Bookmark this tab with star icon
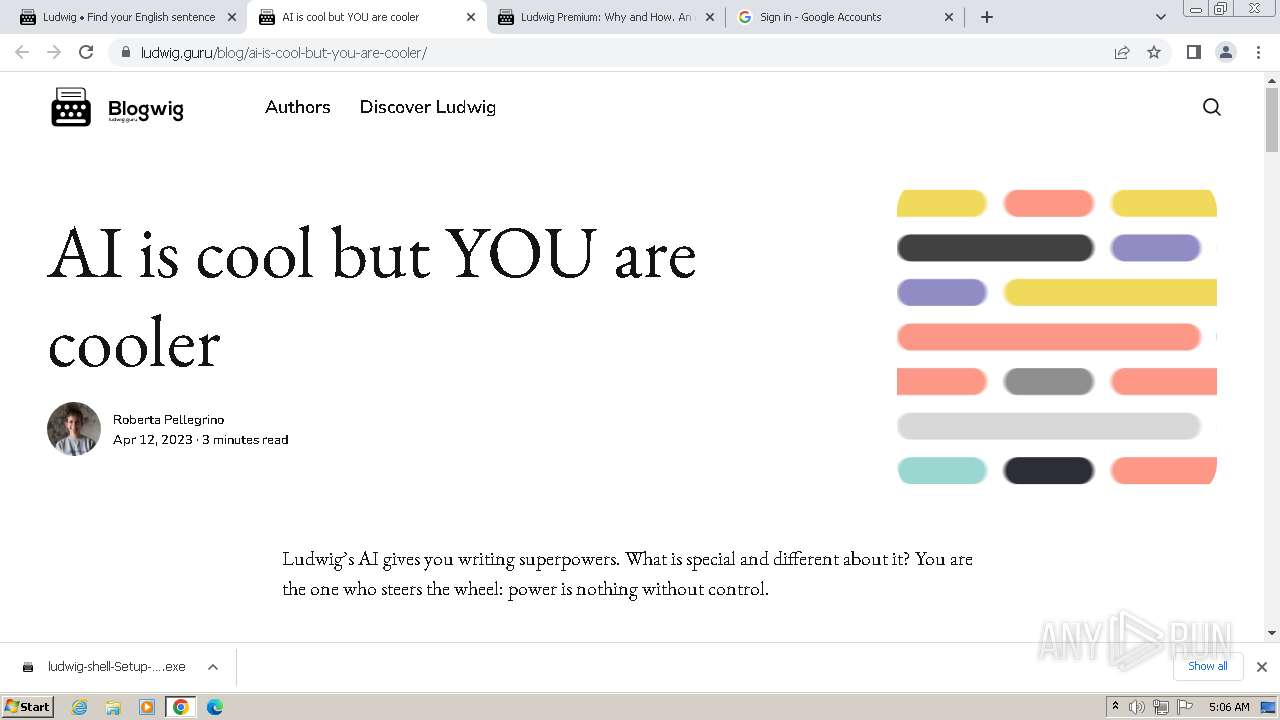The width and height of the screenshot is (1280, 720). 1154,52
